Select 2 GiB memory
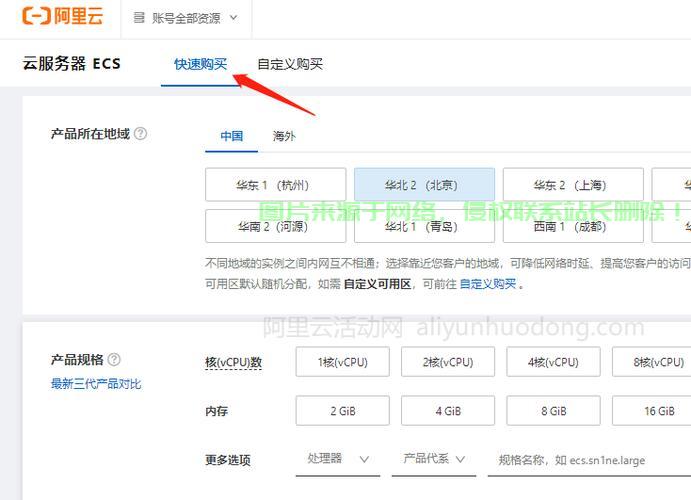691x500 pixels. [342, 411]
